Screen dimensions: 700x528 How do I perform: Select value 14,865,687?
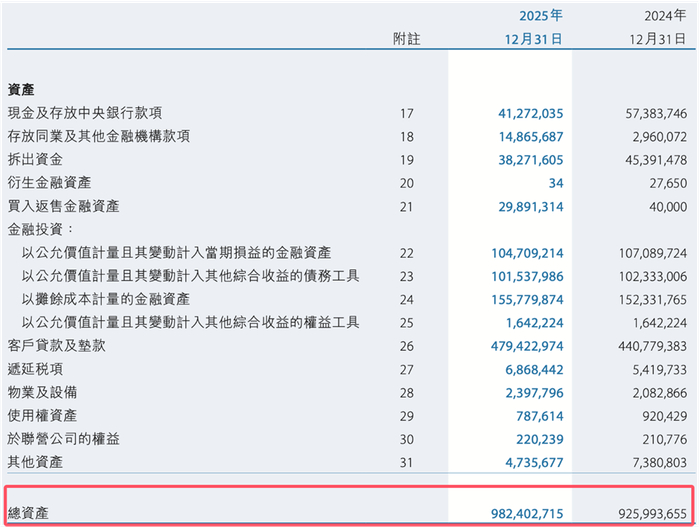(x=531, y=137)
